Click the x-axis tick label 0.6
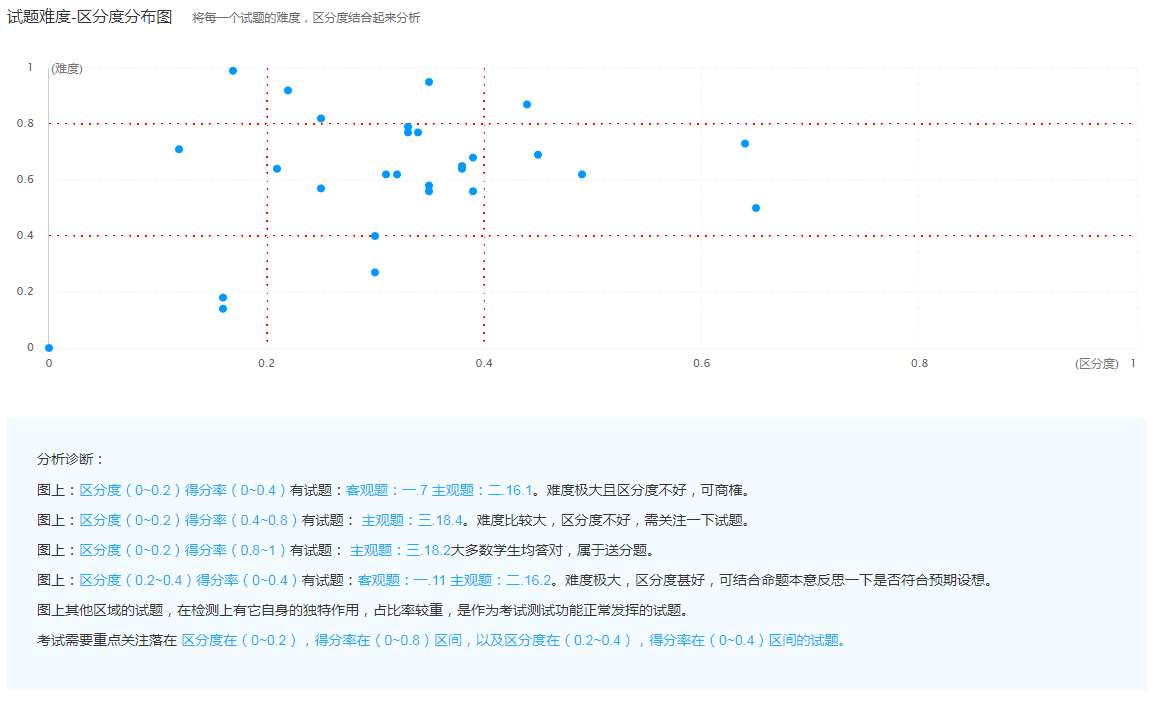This screenshot has height=711, width=1164. tap(702, 364)
